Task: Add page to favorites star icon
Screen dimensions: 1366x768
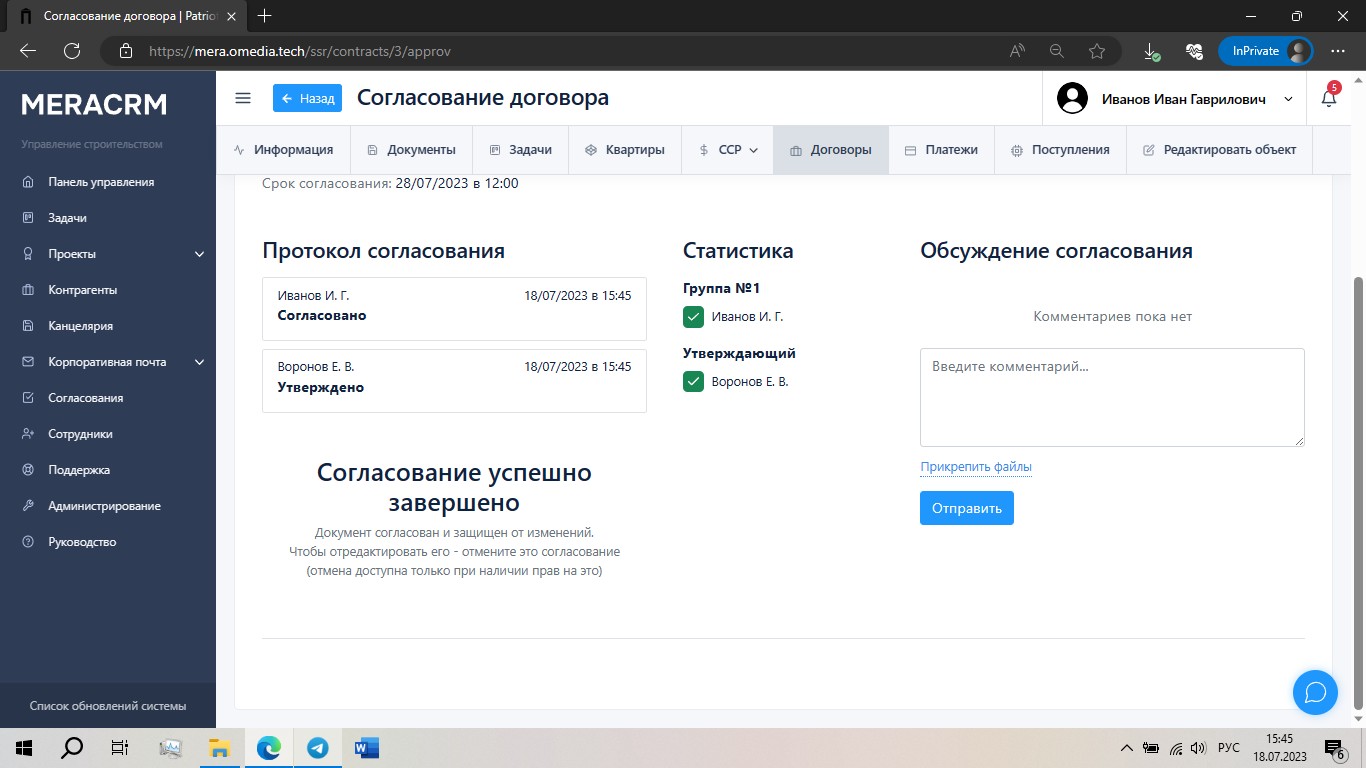Action: tap(1097, 51)
